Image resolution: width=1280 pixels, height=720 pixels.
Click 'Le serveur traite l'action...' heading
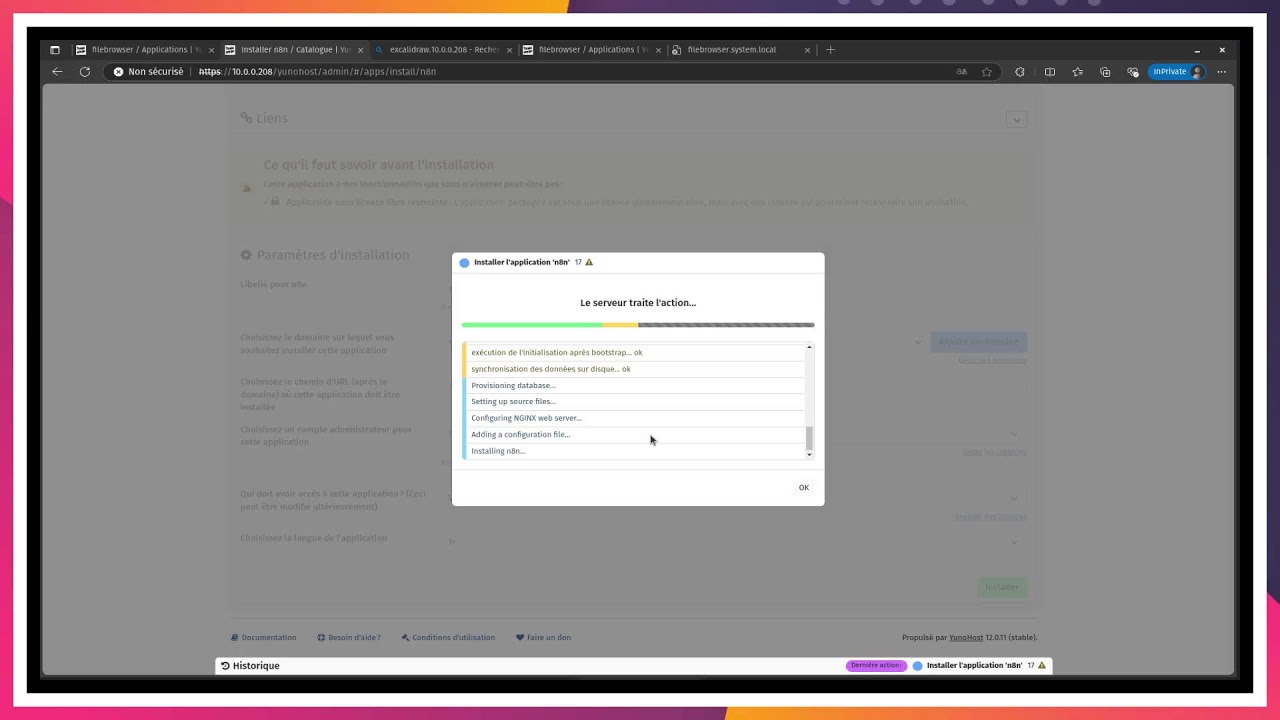(x=638, y=303)
